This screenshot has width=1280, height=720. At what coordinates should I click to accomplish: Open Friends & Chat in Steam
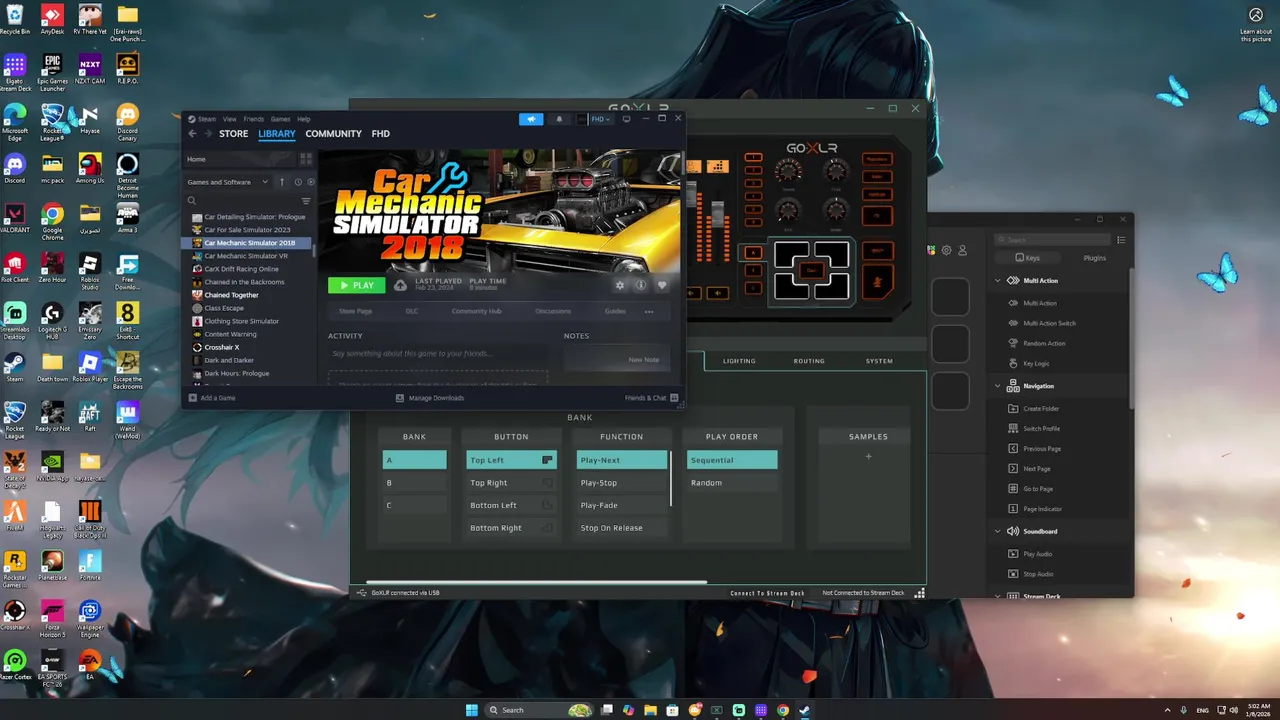(x=651, y=398)
